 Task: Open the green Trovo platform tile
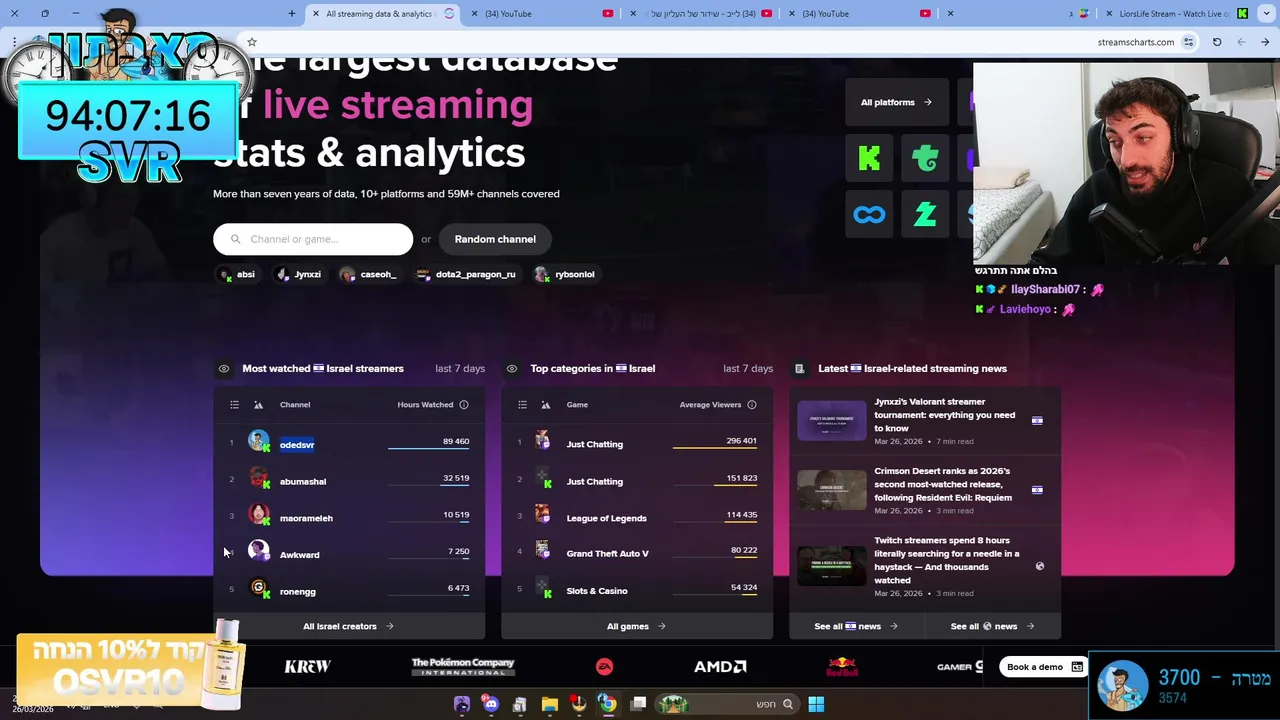(x=925, y=158)
